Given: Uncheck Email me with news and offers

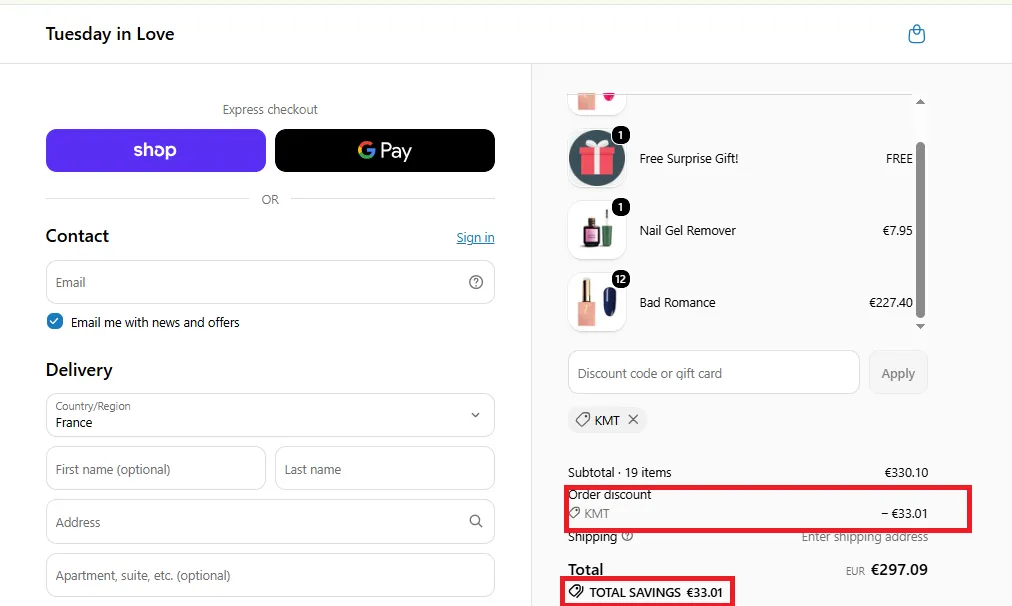Looking at the screenshot, I should click(55, 321).
